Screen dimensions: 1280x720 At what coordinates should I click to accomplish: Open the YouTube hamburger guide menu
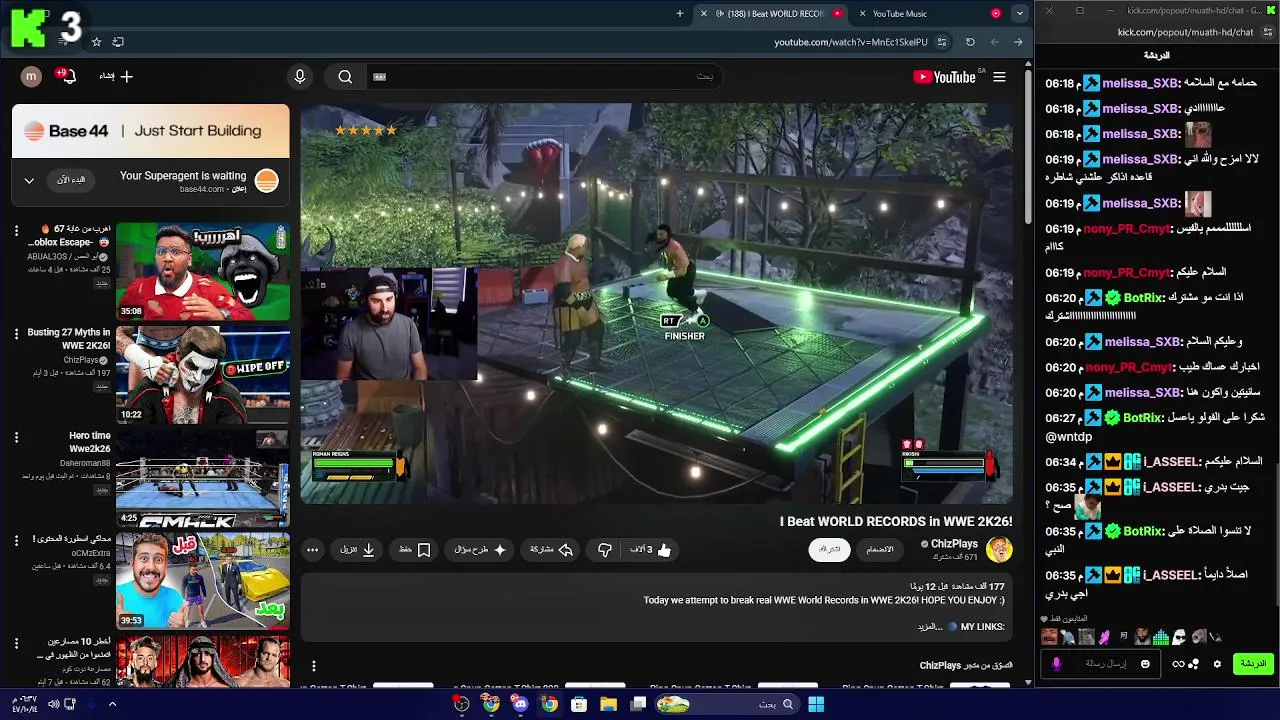999,77
